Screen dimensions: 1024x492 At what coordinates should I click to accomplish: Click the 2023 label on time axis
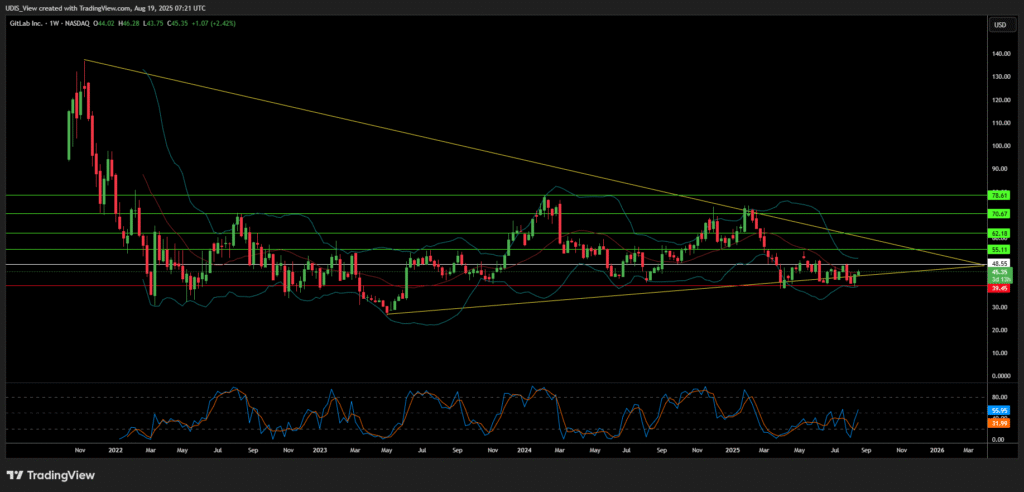(319, 451)
